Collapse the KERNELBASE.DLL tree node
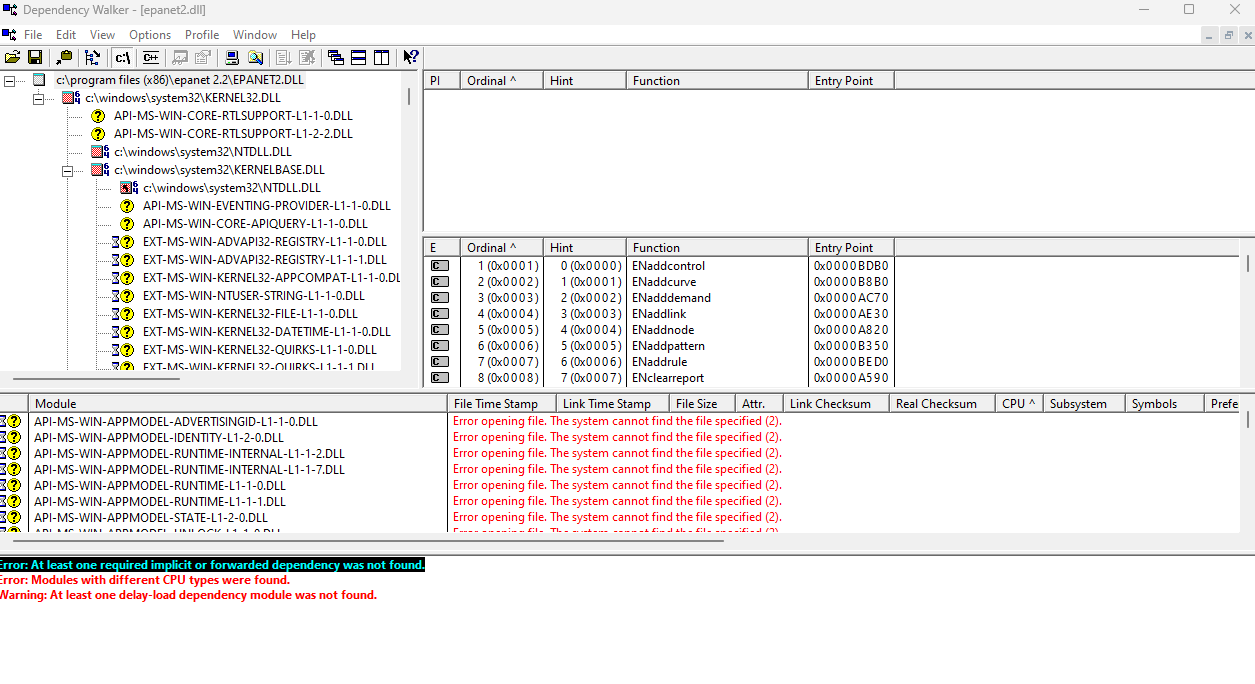Screen dimensions: 1255x684 (x=68, y=170)
